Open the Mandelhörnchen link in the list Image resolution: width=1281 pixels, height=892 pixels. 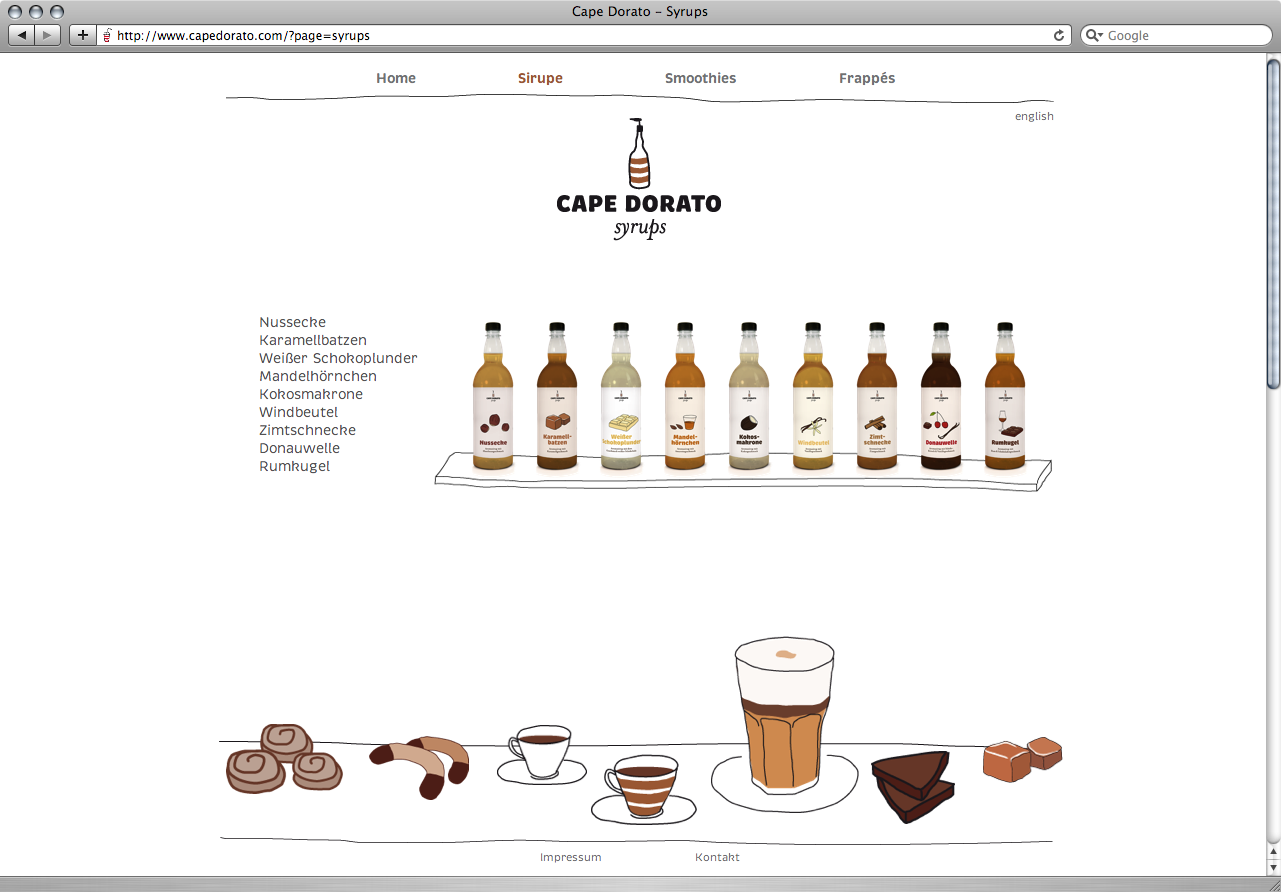[318, 376]
